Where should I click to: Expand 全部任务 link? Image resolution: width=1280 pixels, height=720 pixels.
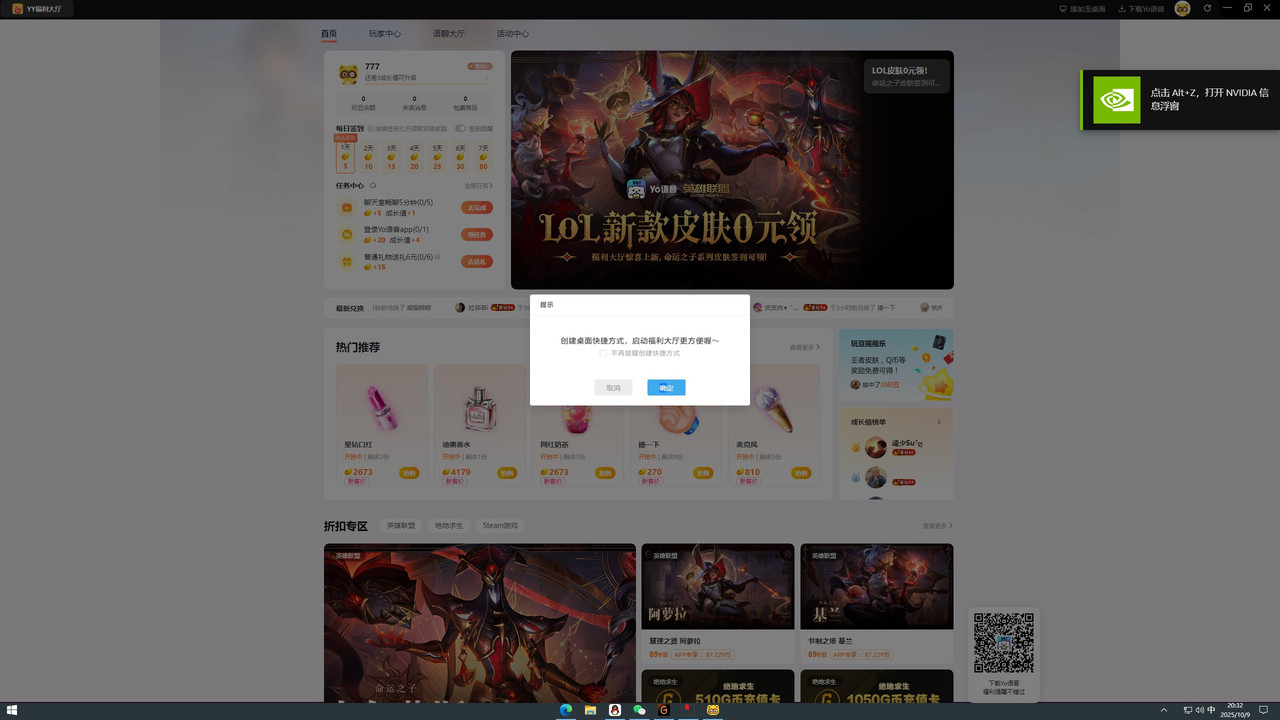[478, 186]
